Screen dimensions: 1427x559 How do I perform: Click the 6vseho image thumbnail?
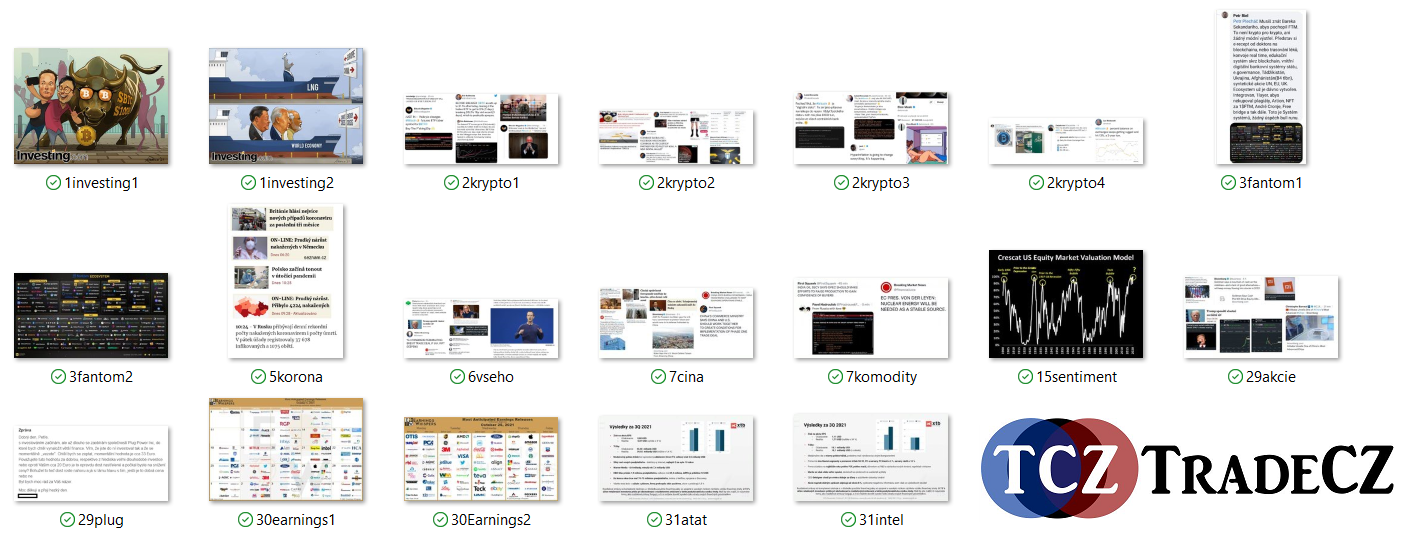tap(481, 328)
